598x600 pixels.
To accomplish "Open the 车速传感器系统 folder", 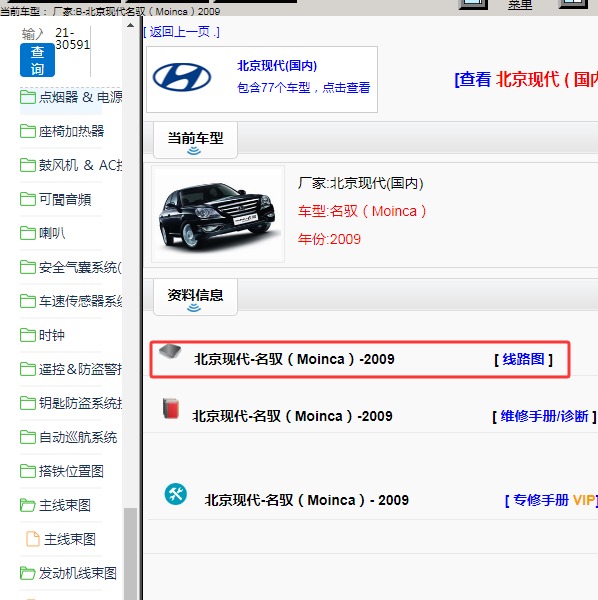I will [80, 301].
